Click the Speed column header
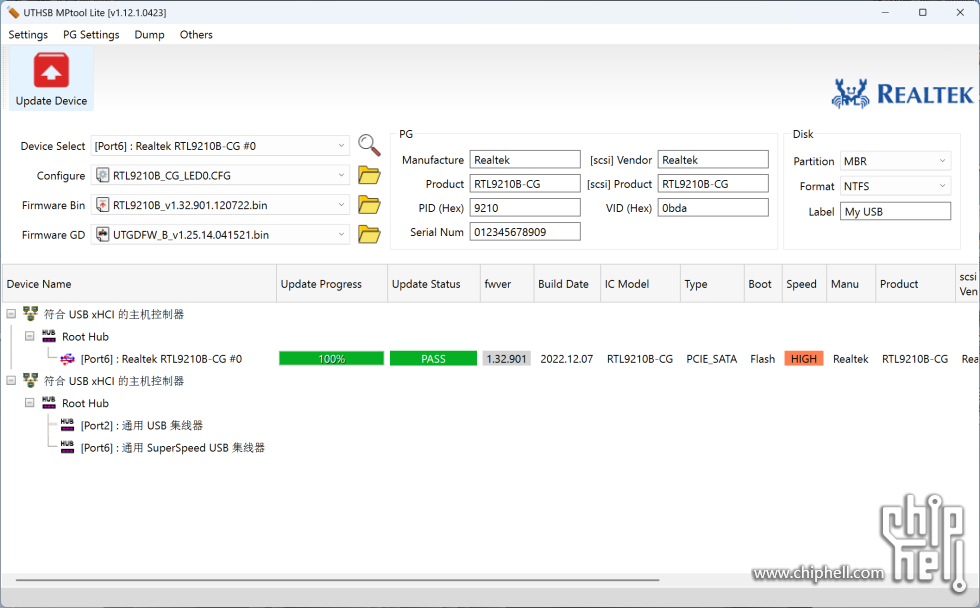Viewport: 980px width, 608px height. point(804,284)
